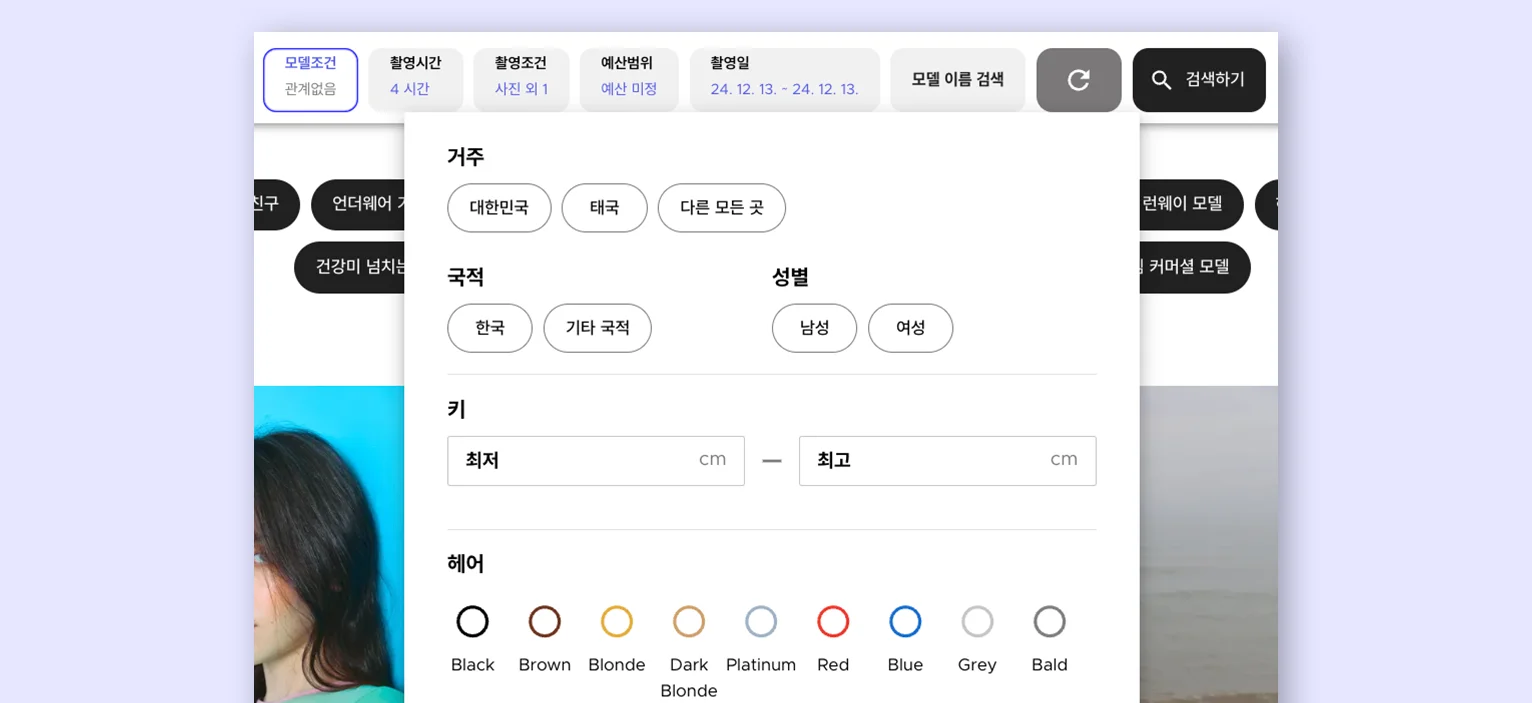Viewport: 1532px width, 703px height.
Task: Open the 촬영조건 filter section
Action: [x=521, y=79]
